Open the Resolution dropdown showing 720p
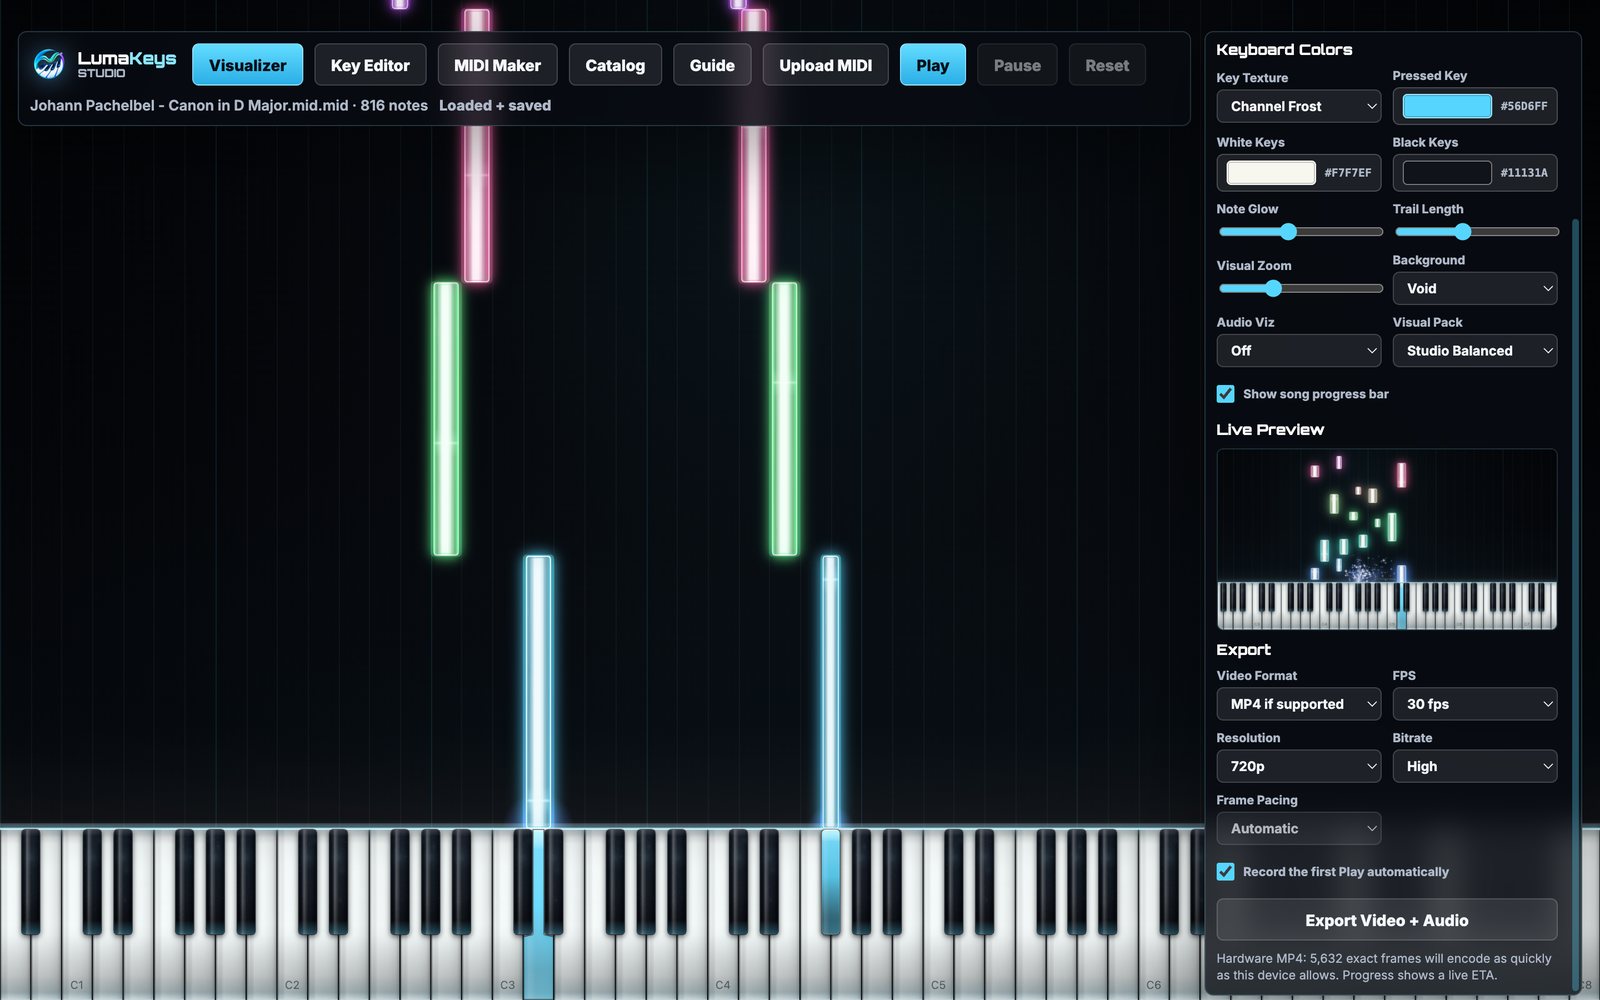Viewport: 1600px width, 1000px height. click(x=1299, y=766)
